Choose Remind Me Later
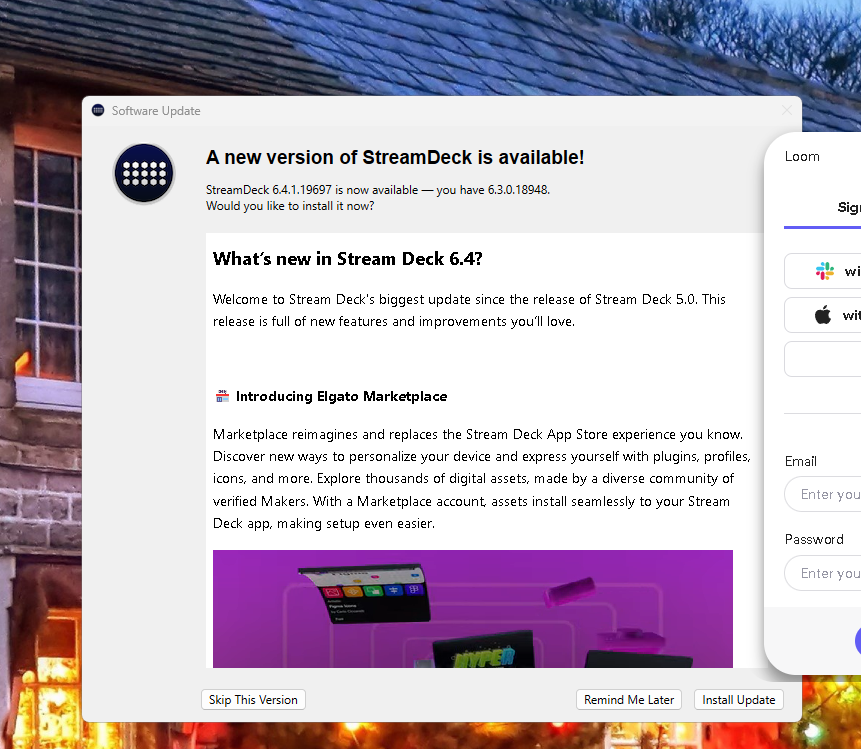This screenshot has width=861, height=749. 629,700
